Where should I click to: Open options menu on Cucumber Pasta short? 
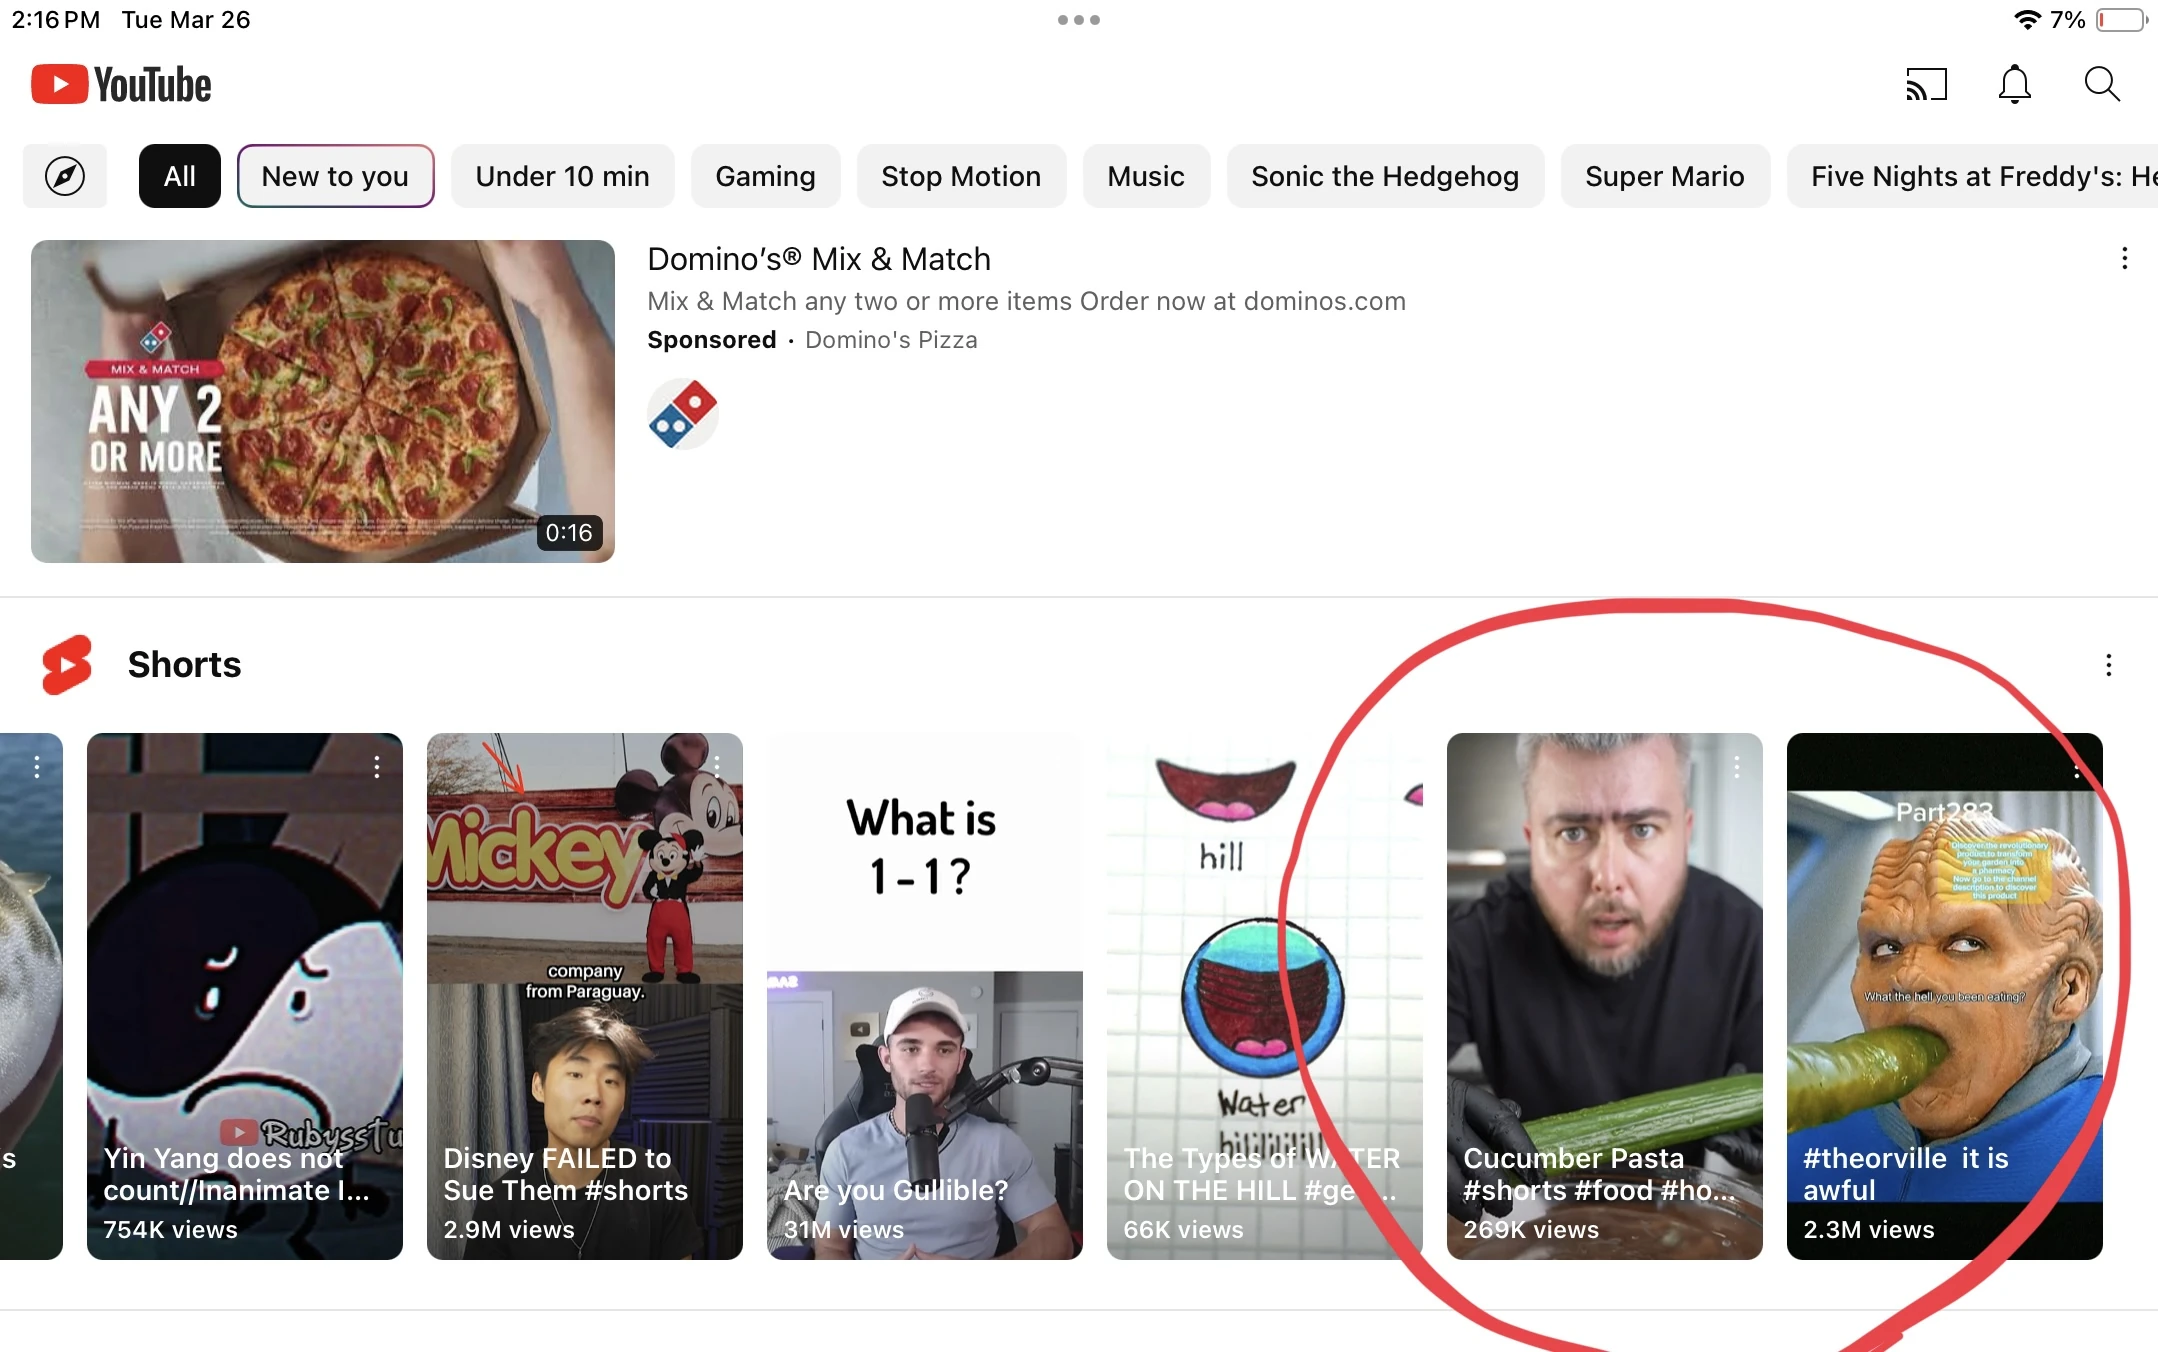pos(1736,767)
